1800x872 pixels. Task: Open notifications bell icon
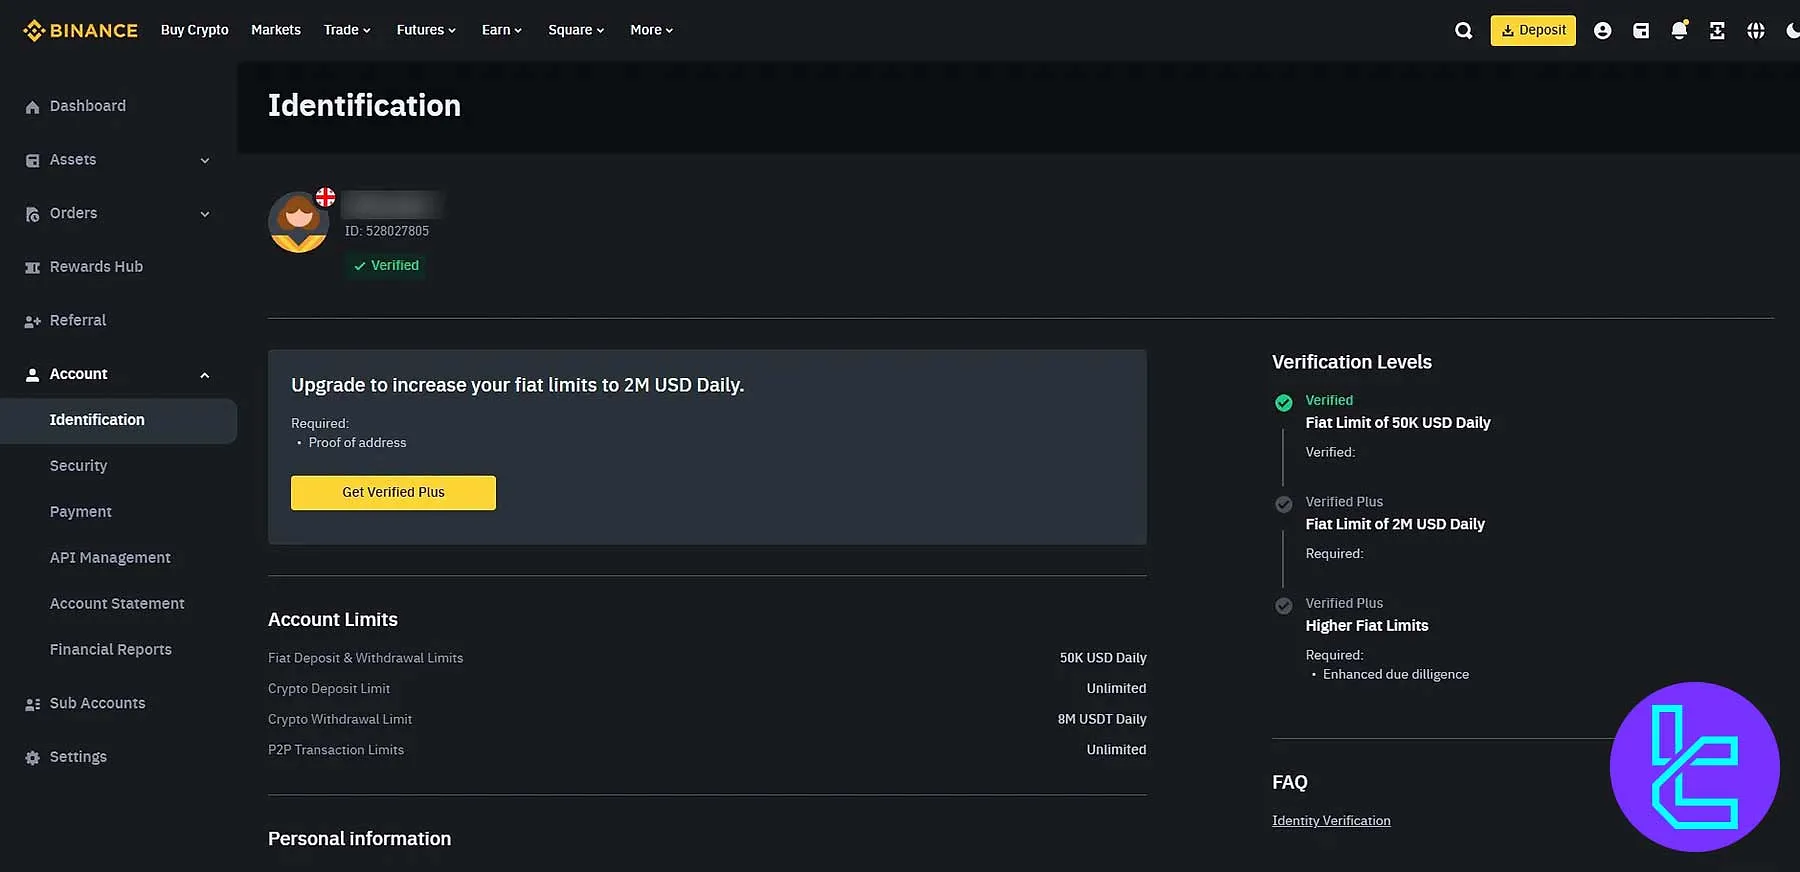pyautogui.click(x=1679, y=31)
